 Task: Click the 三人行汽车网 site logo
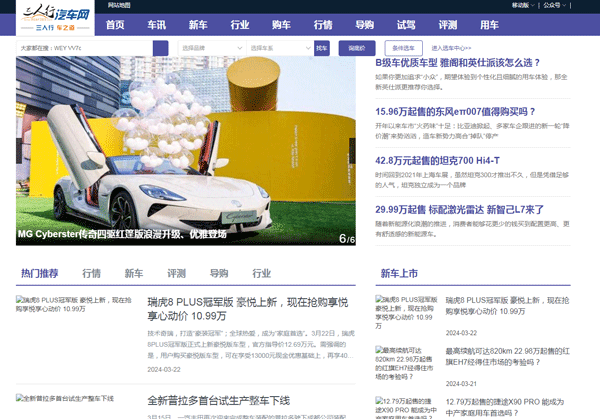point(55,18)
